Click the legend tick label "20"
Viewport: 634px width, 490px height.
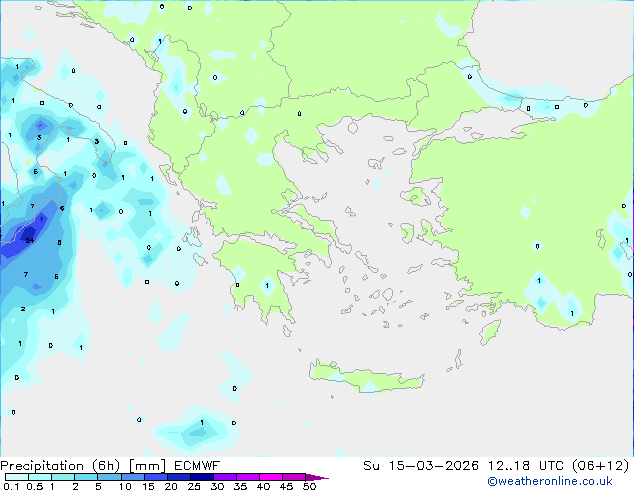(x=171, y=486)
